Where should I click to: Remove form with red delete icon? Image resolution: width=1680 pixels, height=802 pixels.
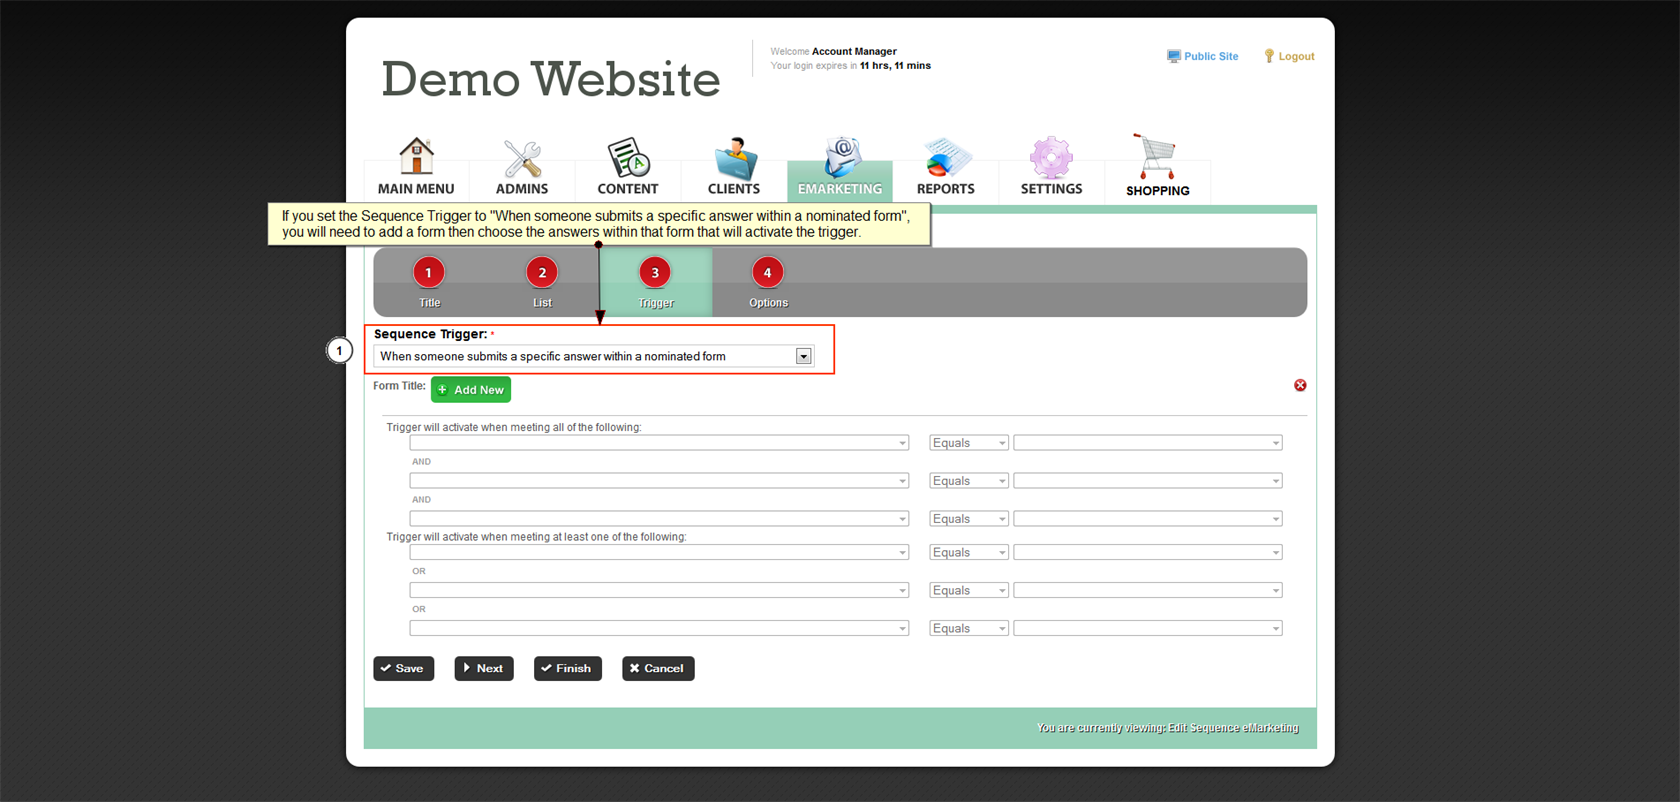[1300, 385]
